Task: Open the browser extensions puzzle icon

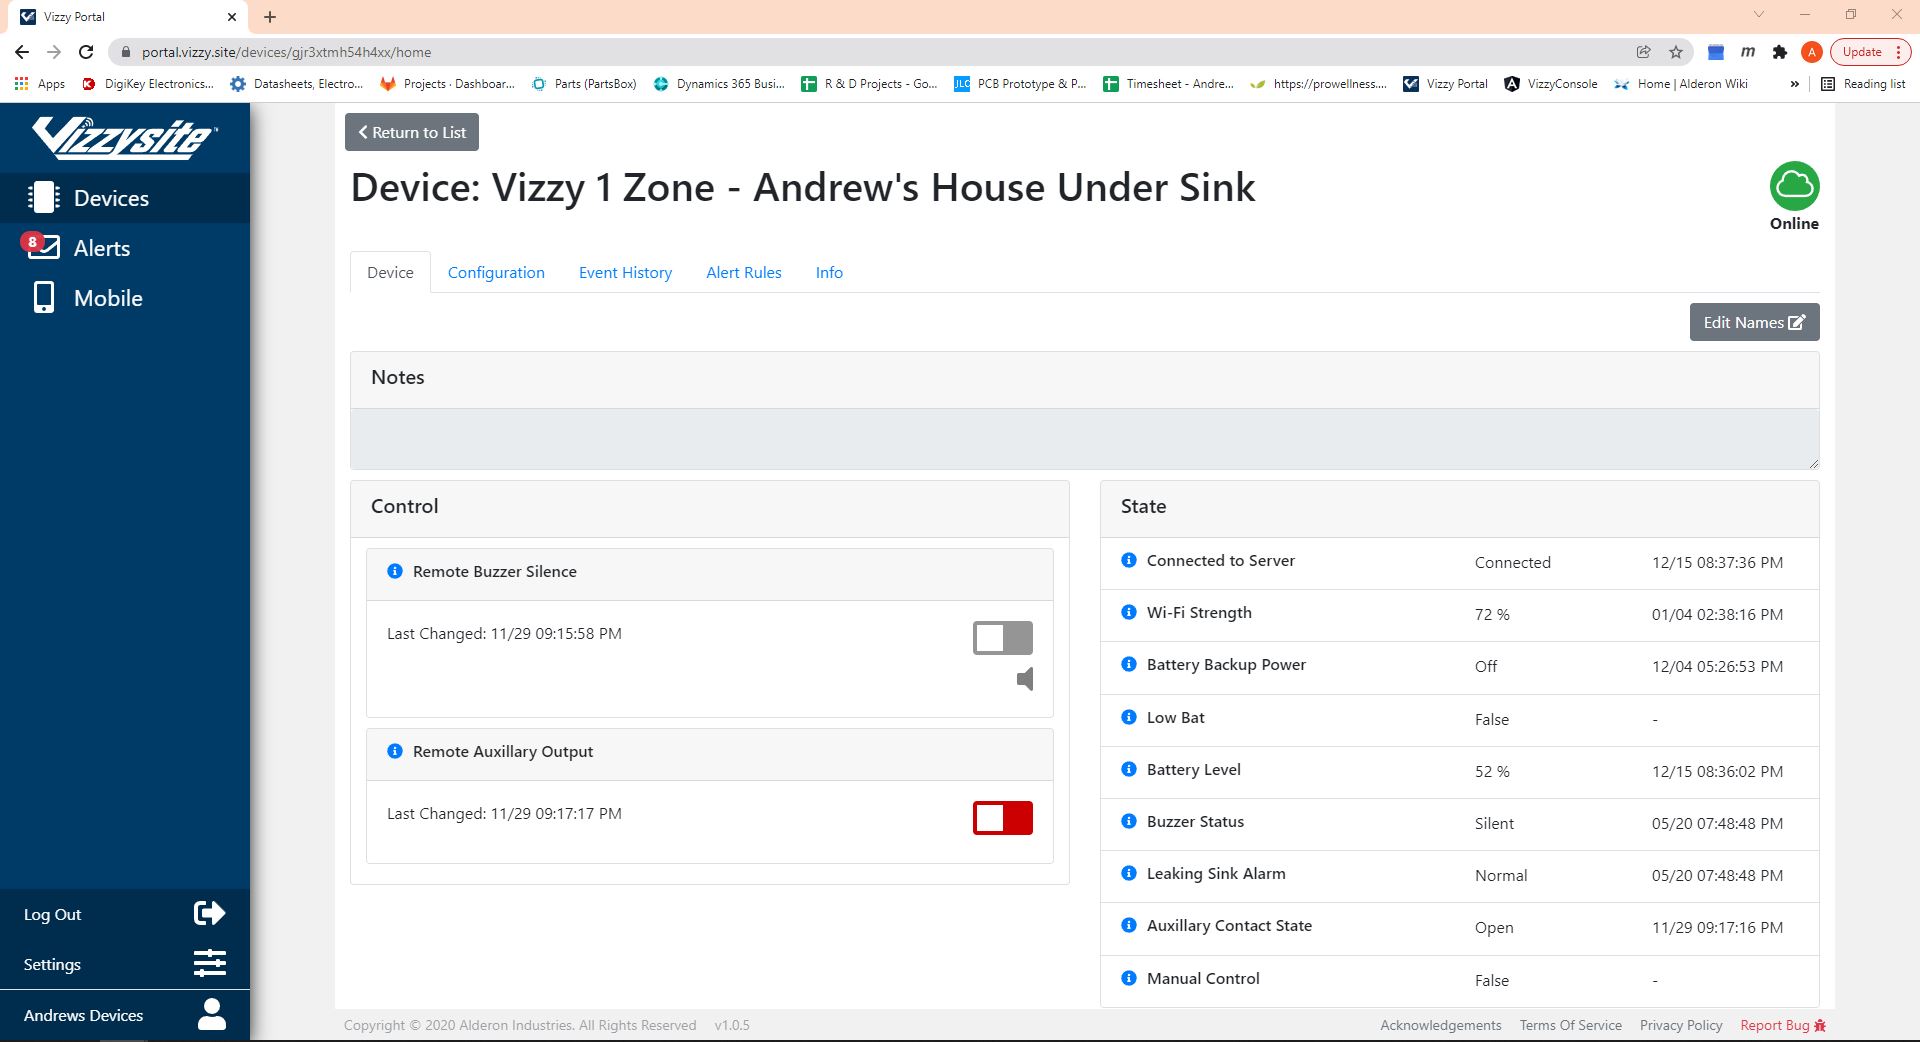Action: [1780, 52]
